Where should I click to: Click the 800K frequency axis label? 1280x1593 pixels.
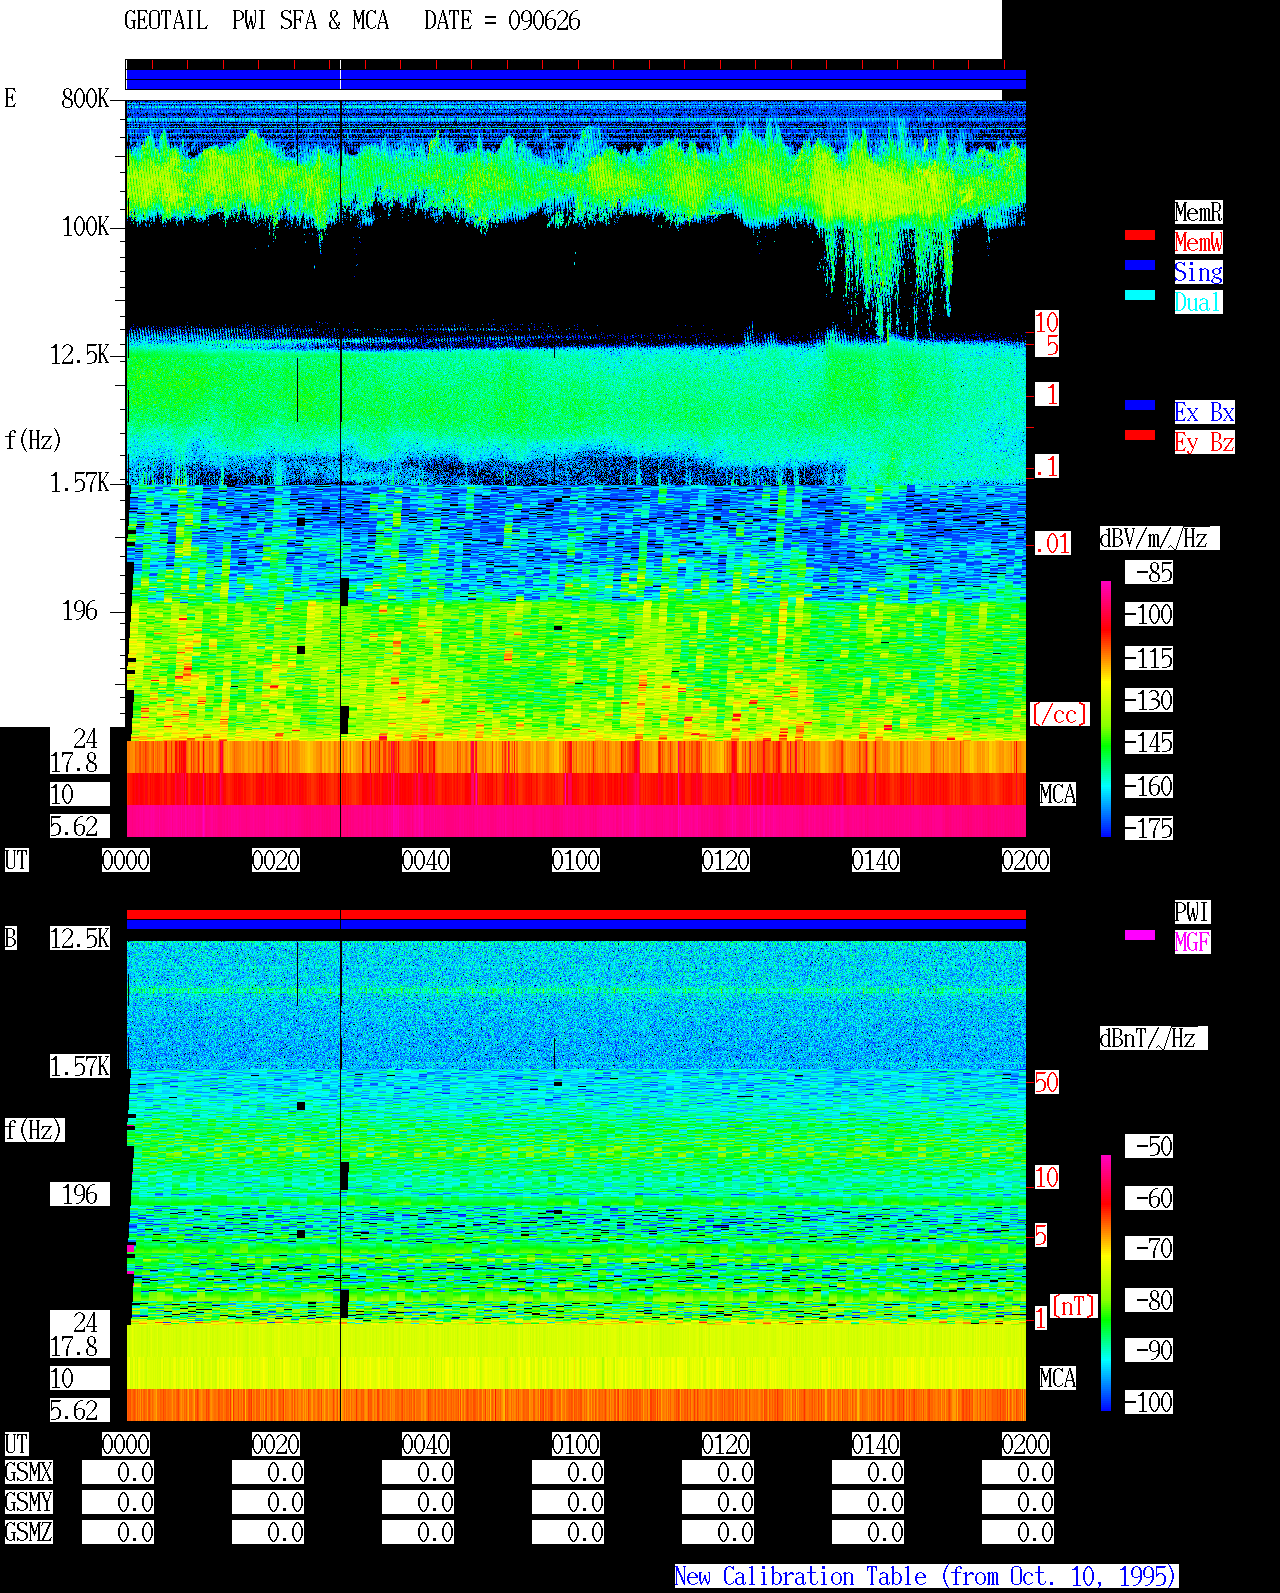click(x=85, y=98)
